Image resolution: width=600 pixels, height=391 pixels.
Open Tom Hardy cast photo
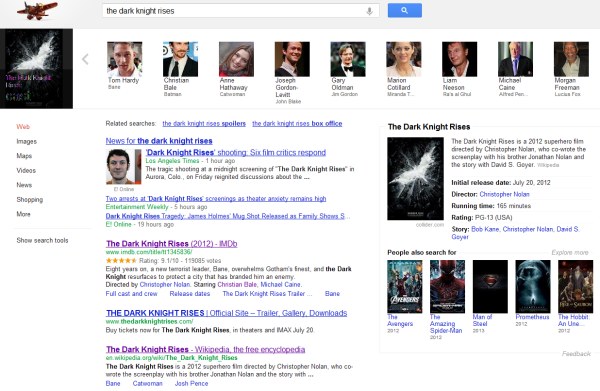pos(125,59)
